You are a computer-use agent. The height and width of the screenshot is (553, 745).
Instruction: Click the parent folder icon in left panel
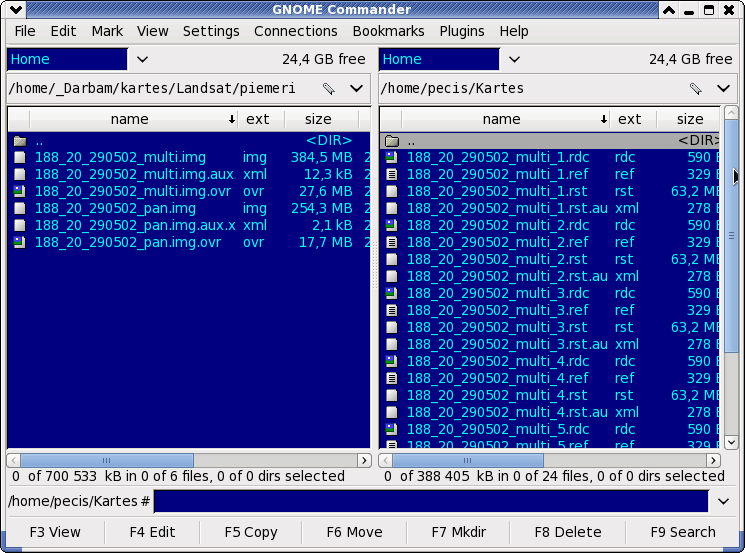[20, 141]
